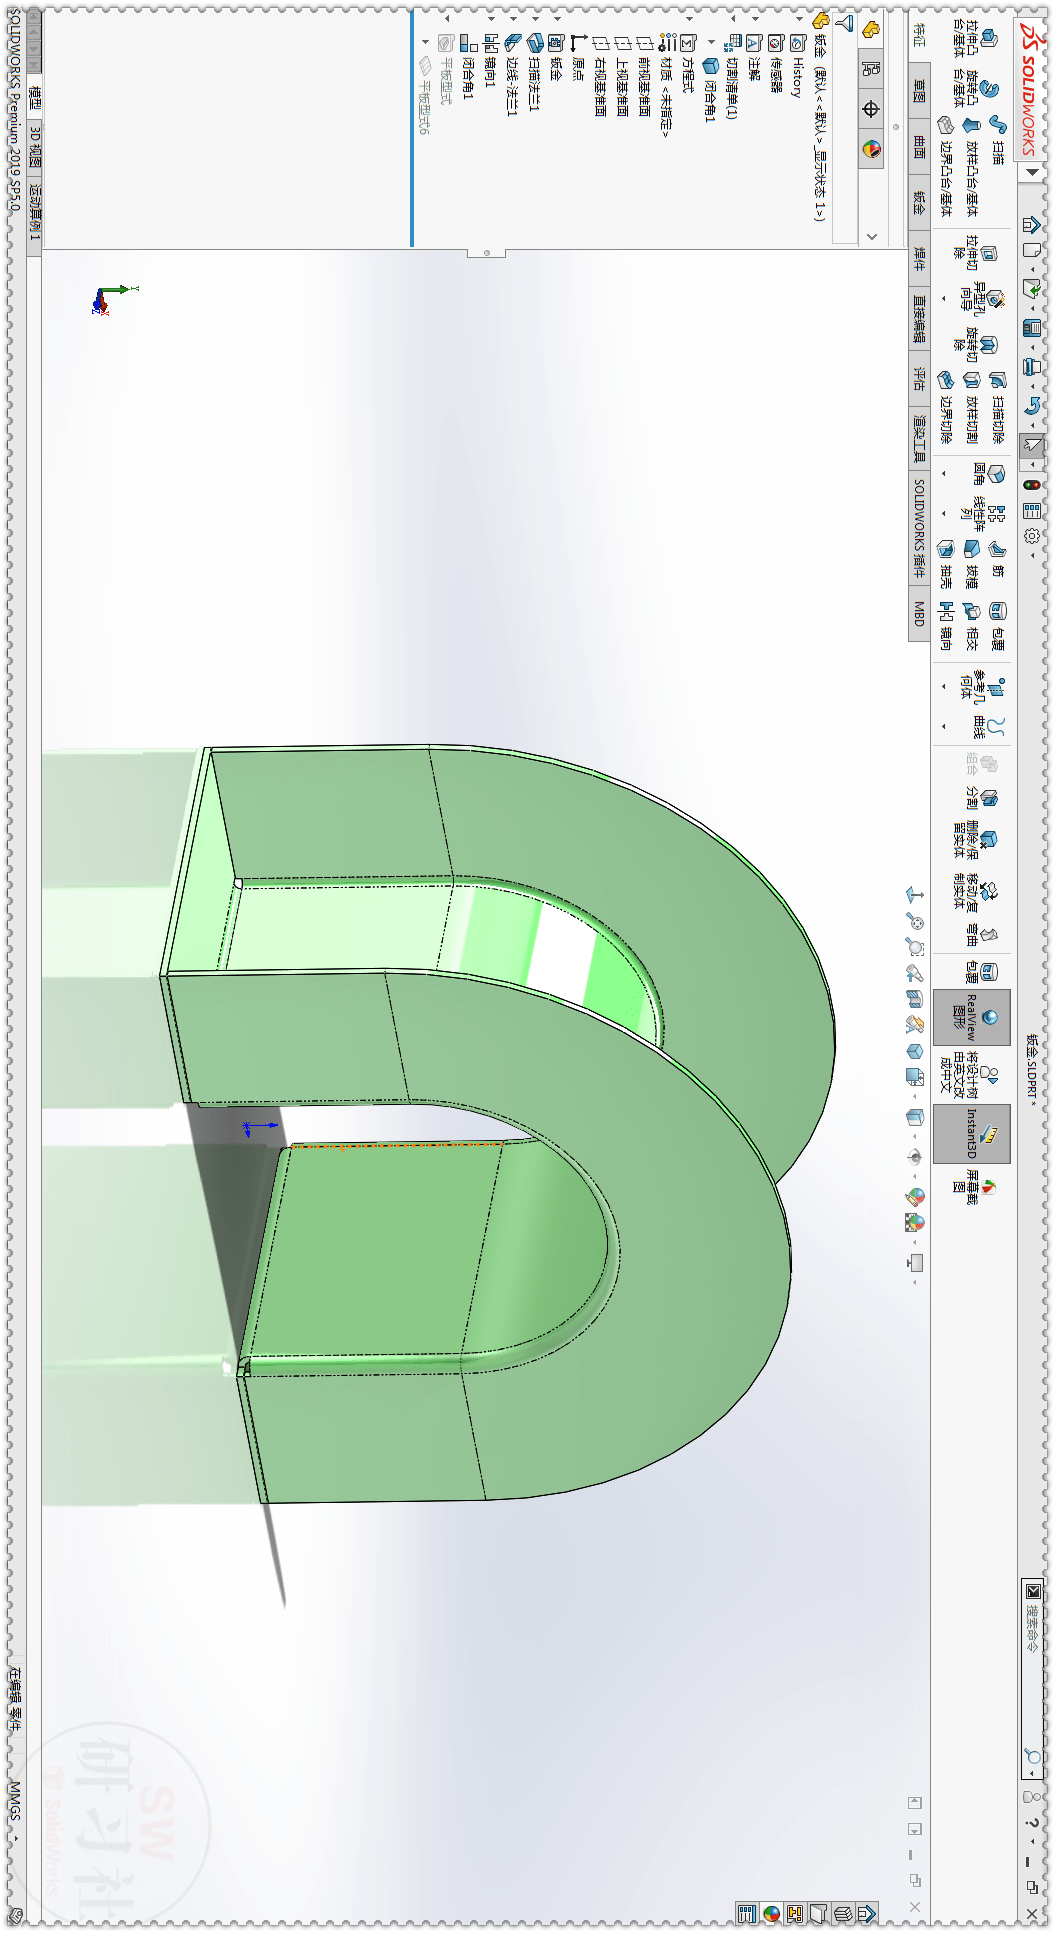Select 扫描法兰1 in the feature tree
Viewport: 1055px width, 1933px height.
pos(533,72)
